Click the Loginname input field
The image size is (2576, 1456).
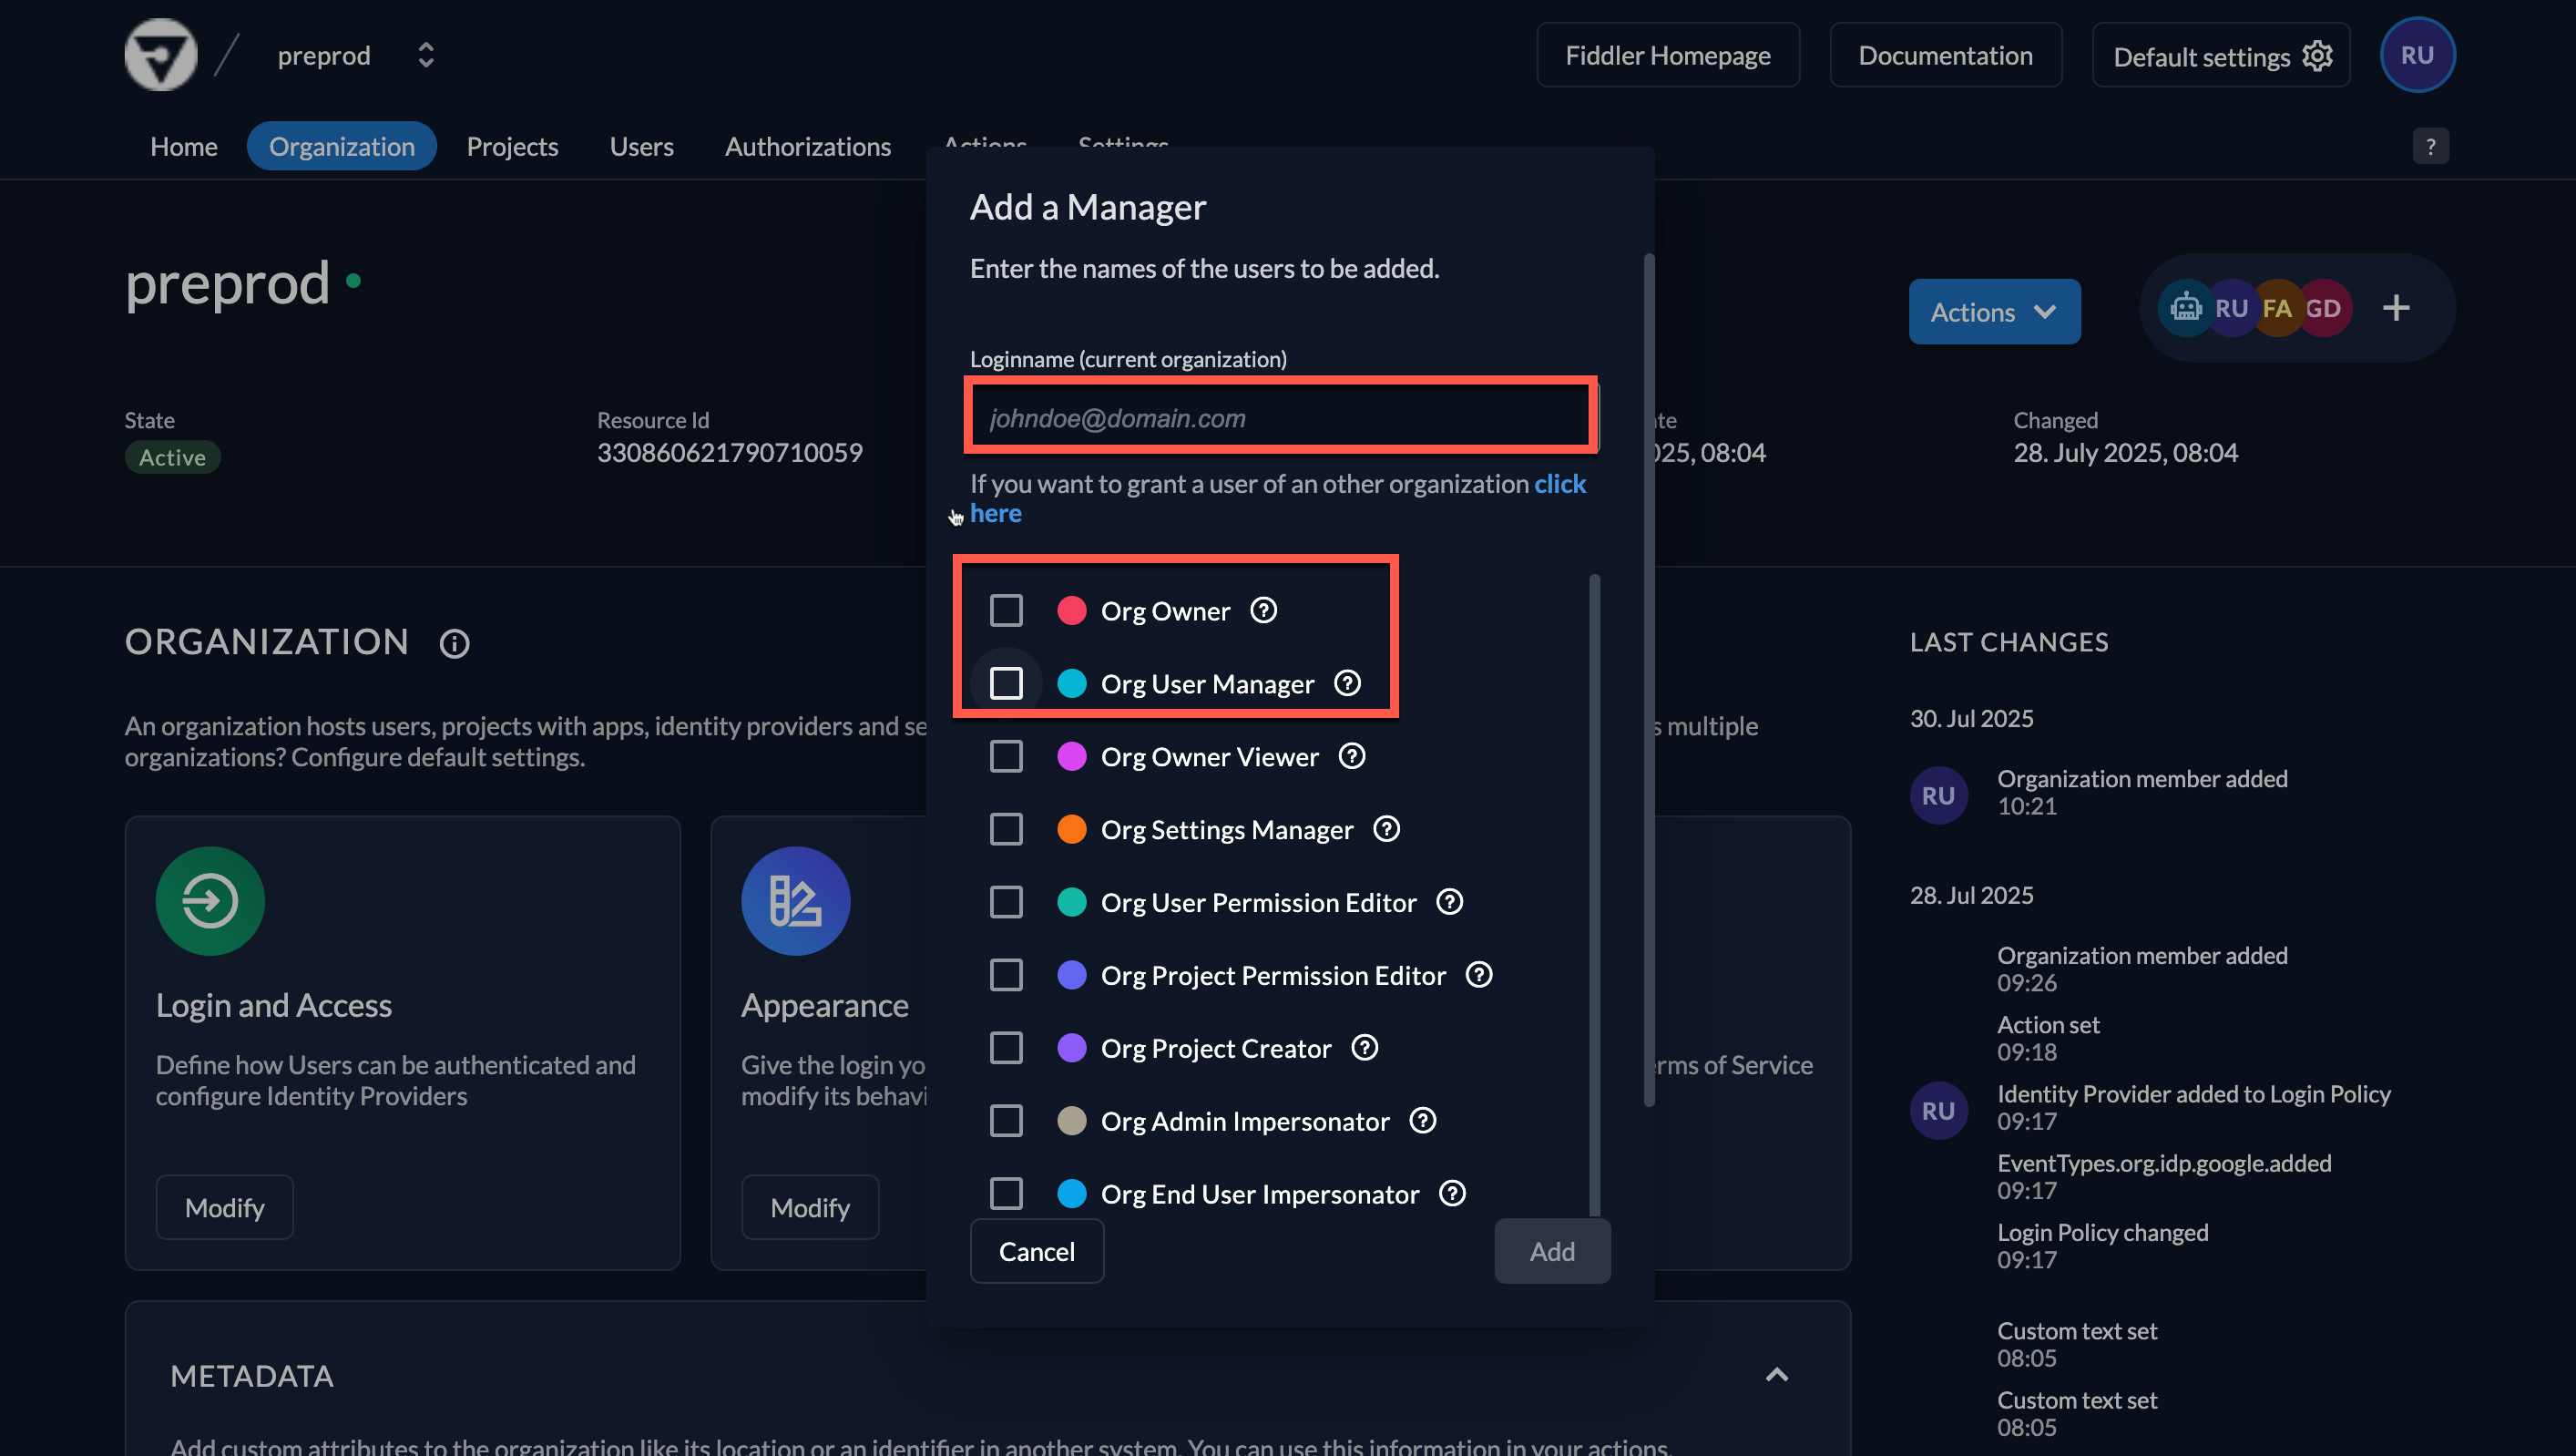[1280, 416]
